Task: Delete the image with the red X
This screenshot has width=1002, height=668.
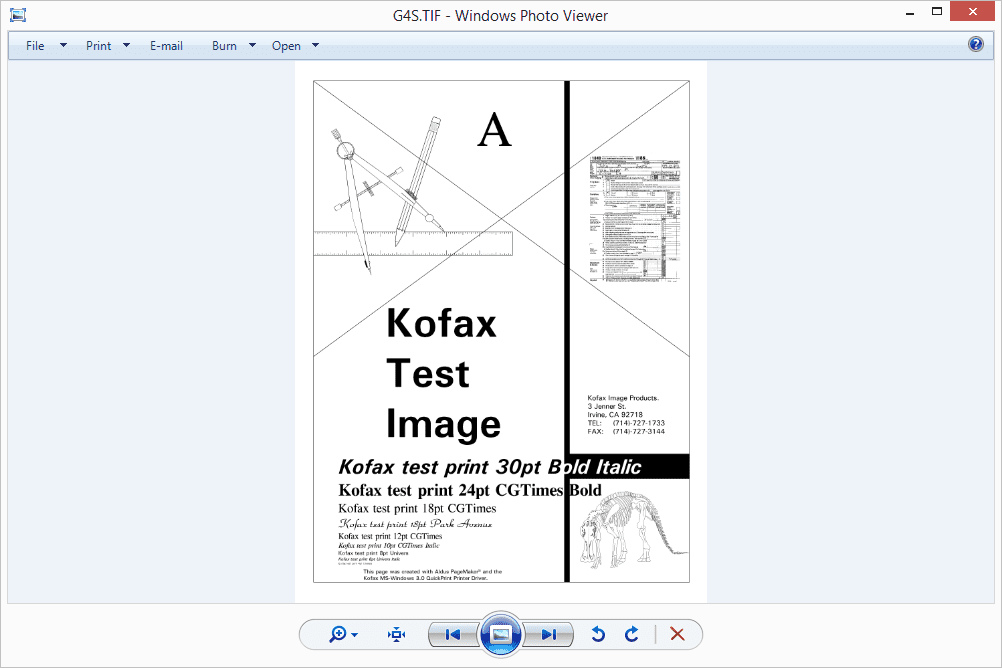Action: (677, 634)
